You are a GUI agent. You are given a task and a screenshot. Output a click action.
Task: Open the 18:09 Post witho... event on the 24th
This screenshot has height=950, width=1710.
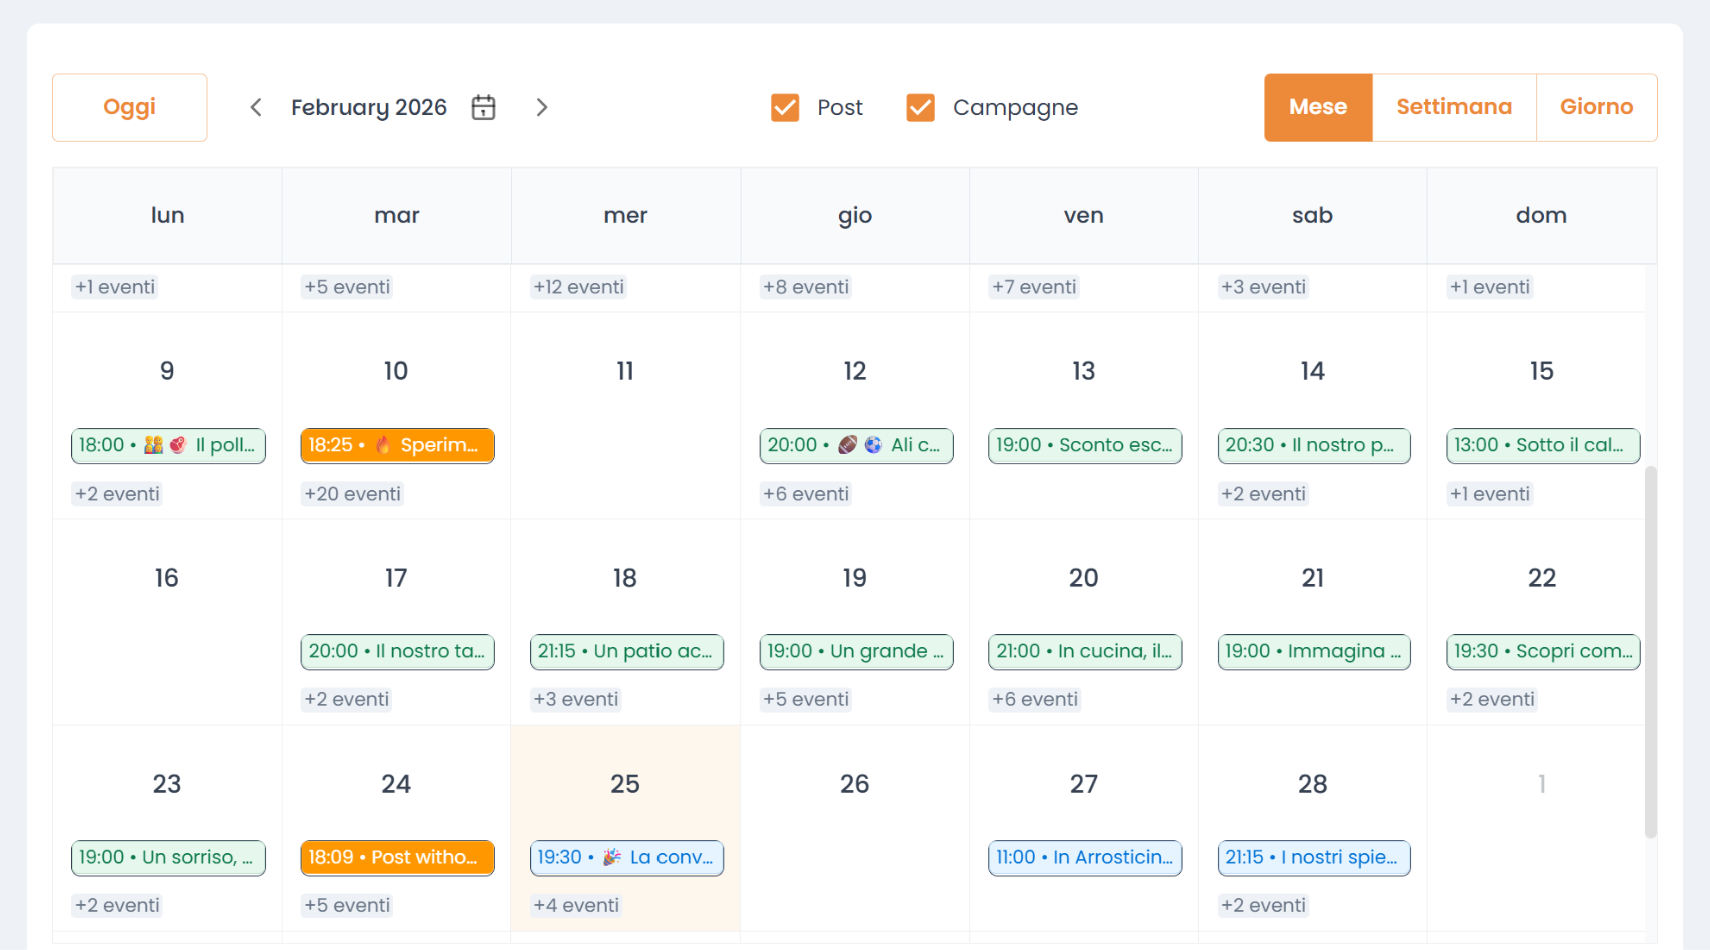click(x=397, y=857)
